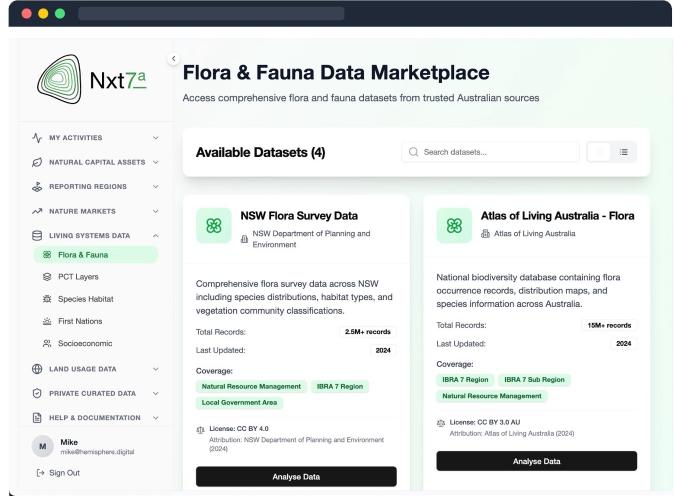Expand the Help & Documentation chevron
The width and height of the screenshot is (674, 496).
coord(156,417)
